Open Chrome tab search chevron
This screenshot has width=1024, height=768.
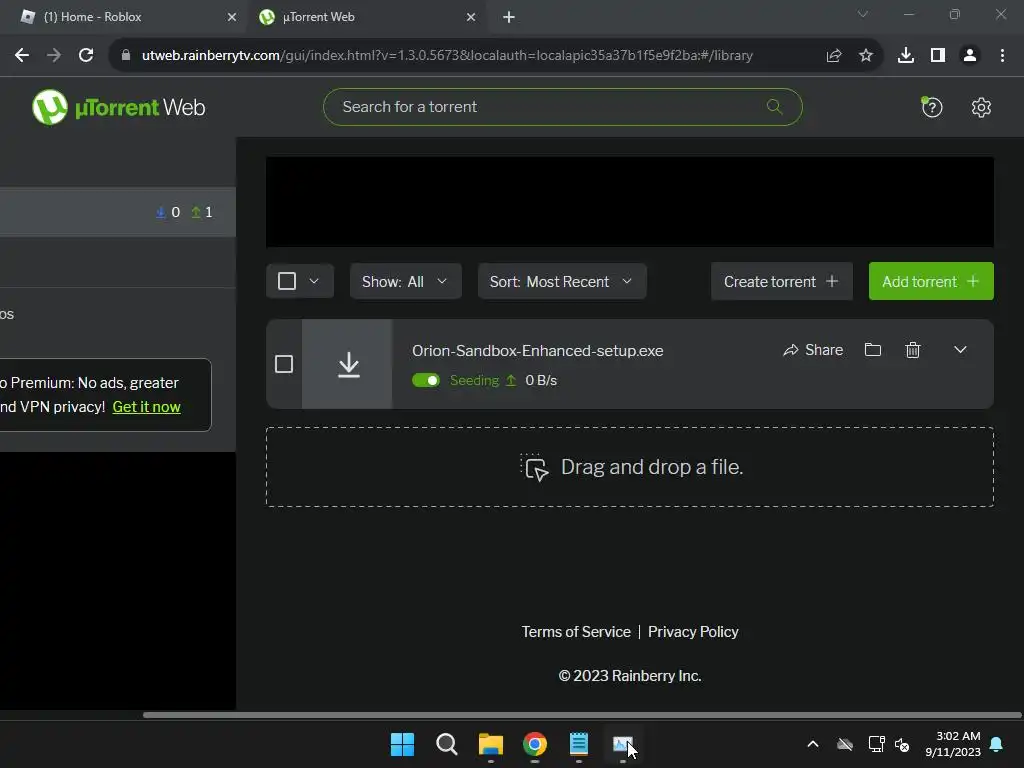click(x=862, y=14)
